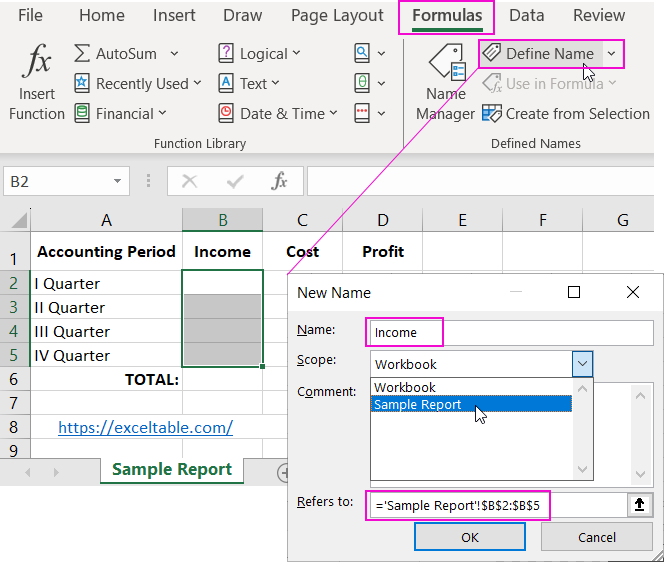
Task: Click the formula bar fx button
Action: click(279, 181)
